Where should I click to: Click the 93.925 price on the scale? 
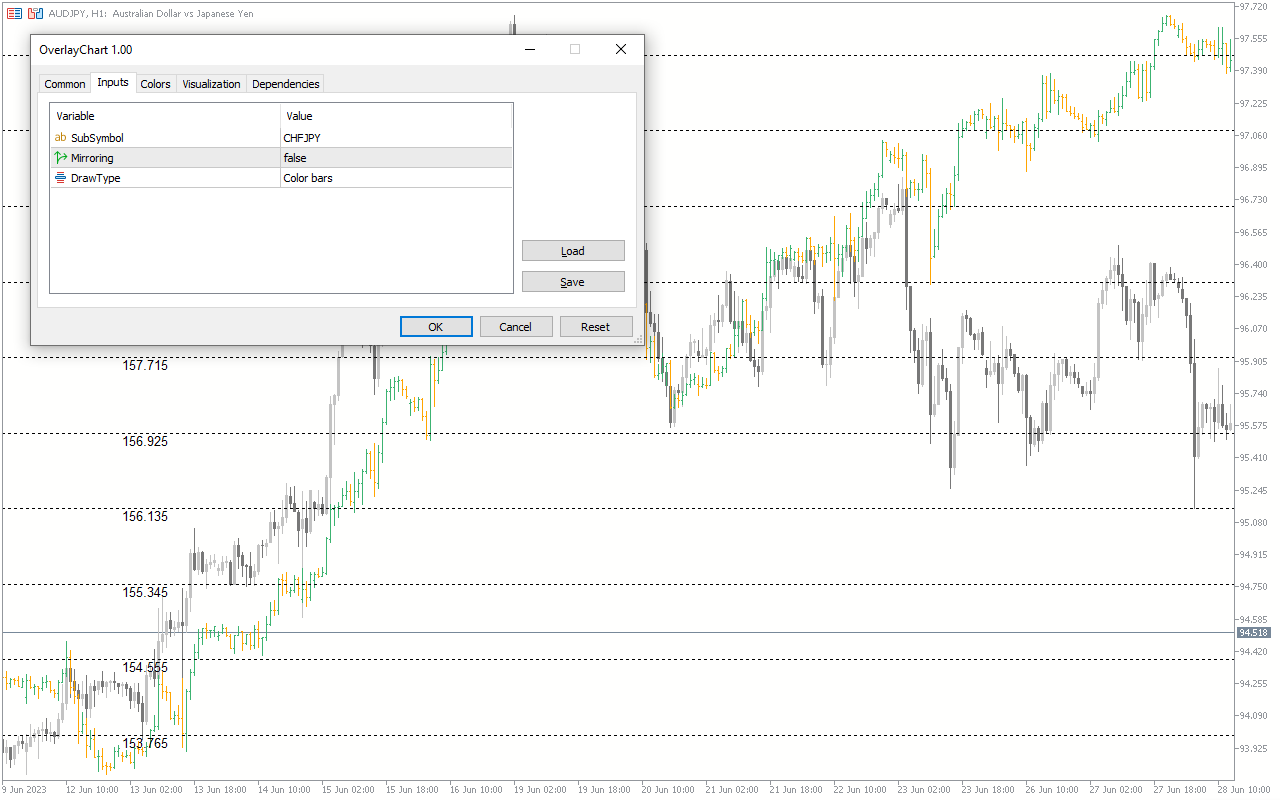point(1254,749)
